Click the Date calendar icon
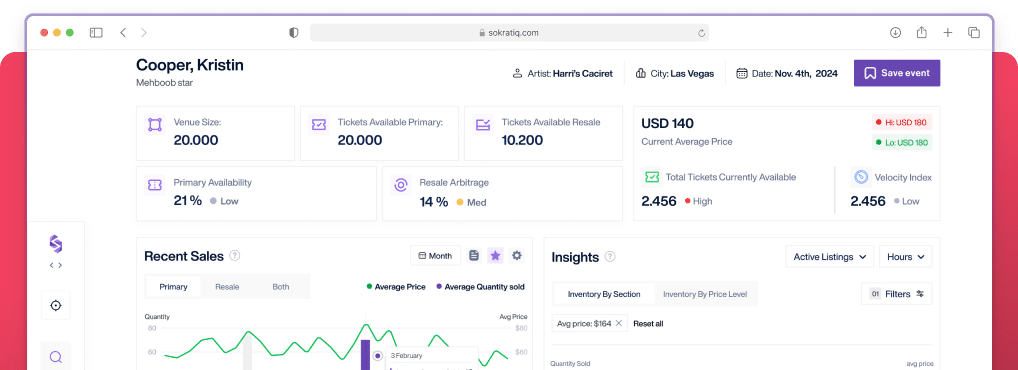 (x=741, y=73)
